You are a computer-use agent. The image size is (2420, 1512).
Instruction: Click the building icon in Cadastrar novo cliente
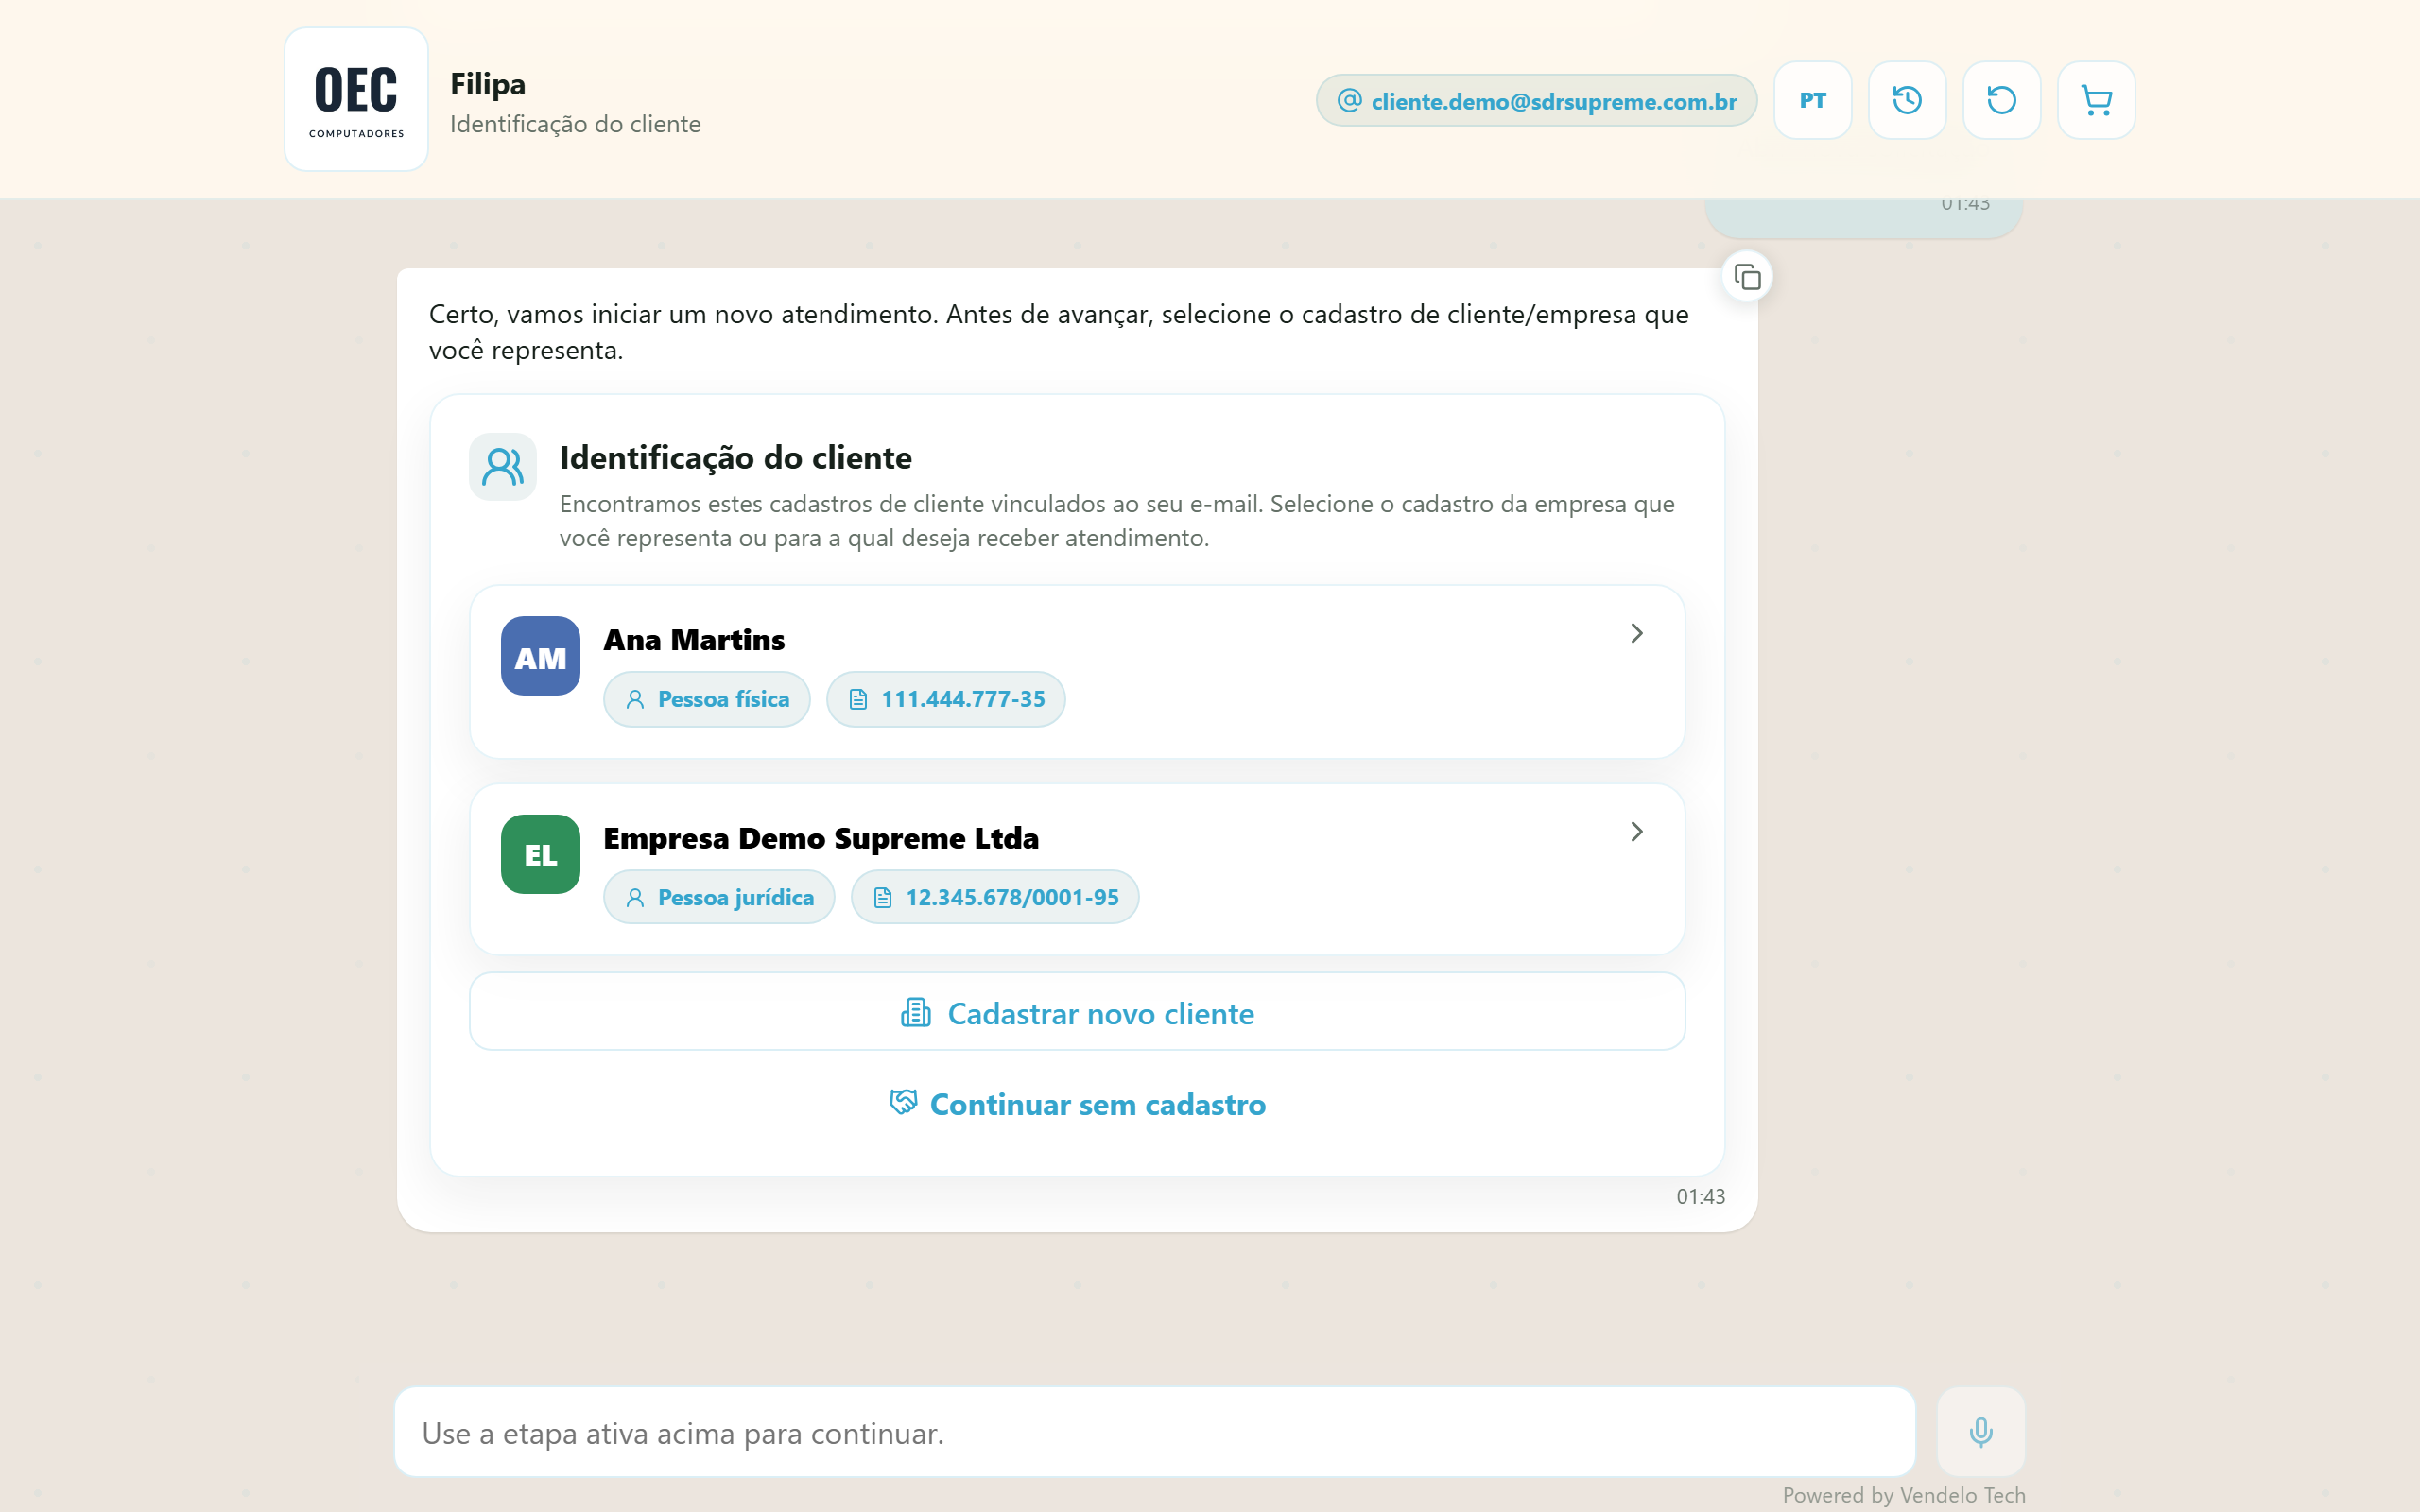[915, 1013]
